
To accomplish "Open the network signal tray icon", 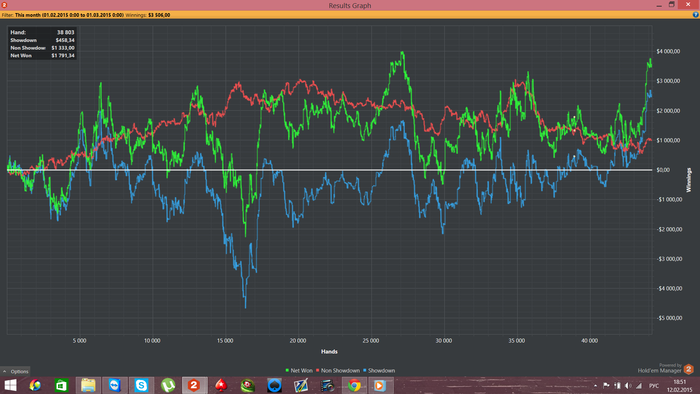I will pos(639,386).
